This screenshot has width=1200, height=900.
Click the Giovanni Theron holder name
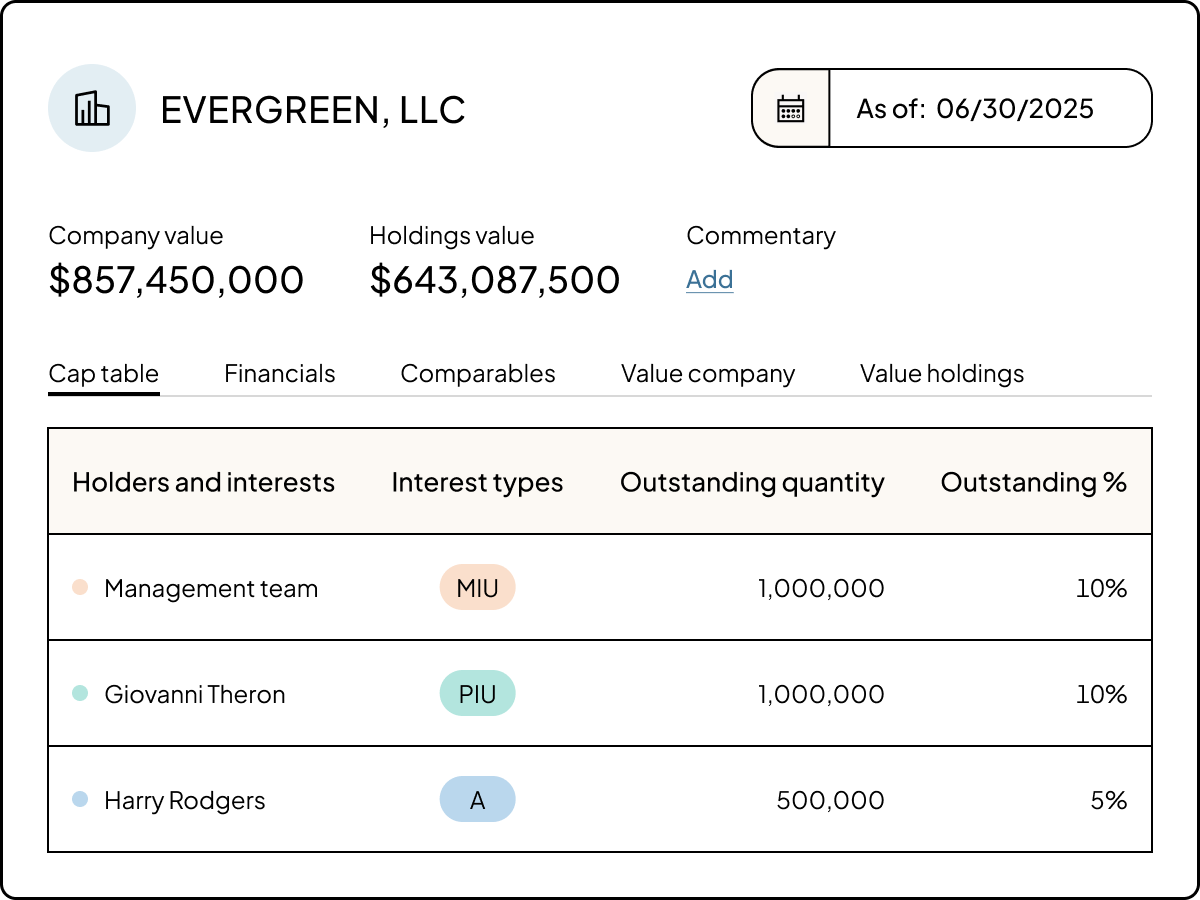[x=196, y=693]
